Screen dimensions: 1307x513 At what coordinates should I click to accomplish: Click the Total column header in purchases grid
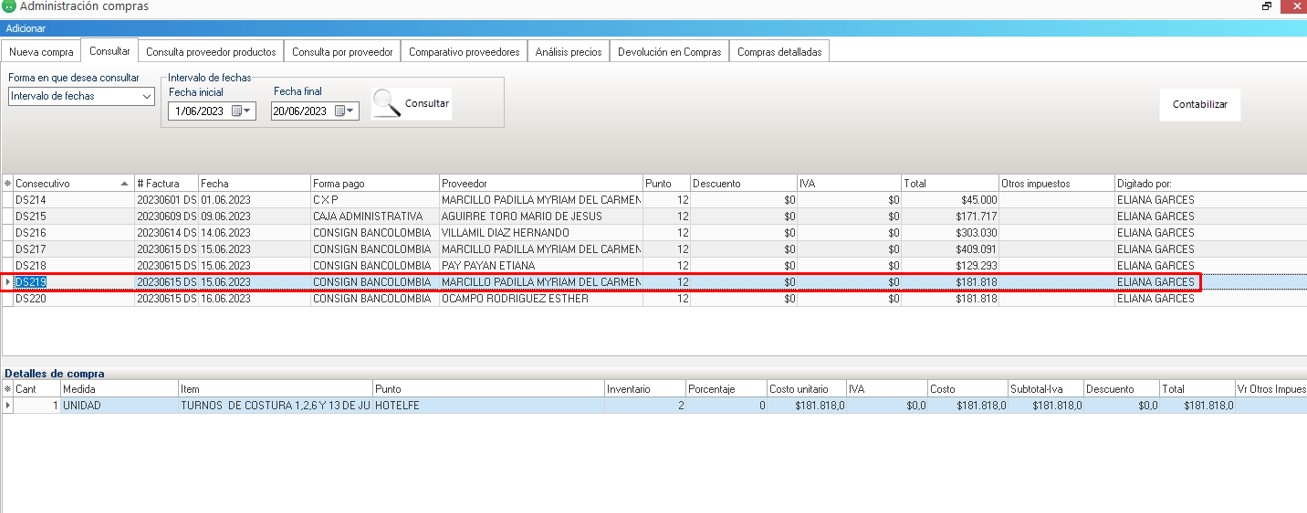948,184
